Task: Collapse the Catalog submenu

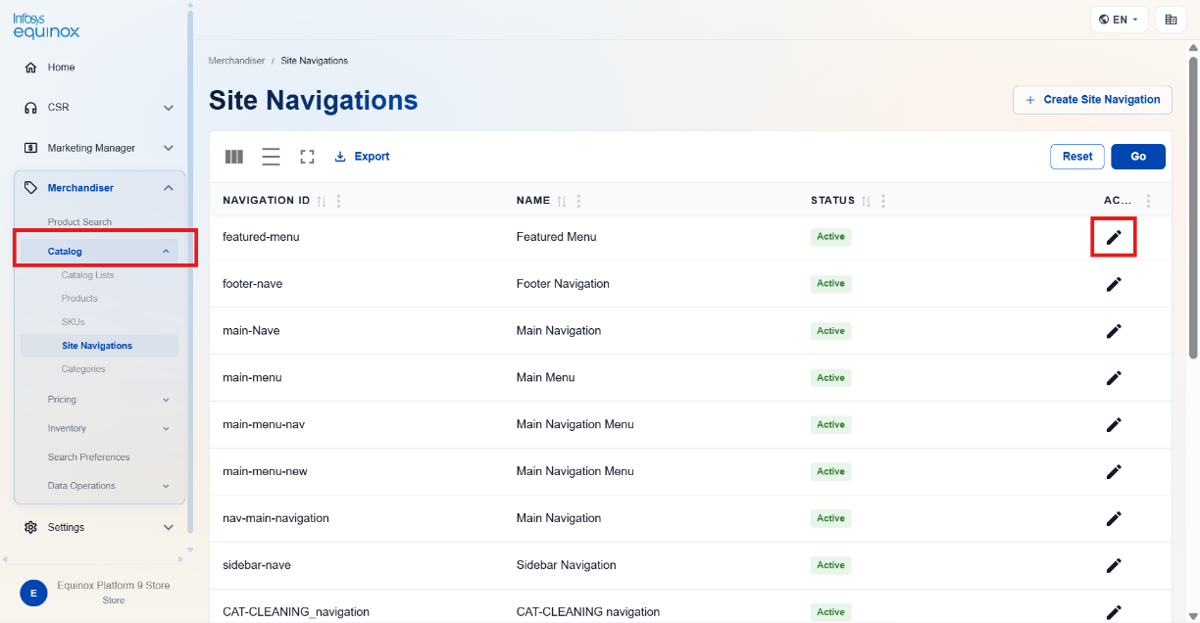Action: (x=166, y=252)
